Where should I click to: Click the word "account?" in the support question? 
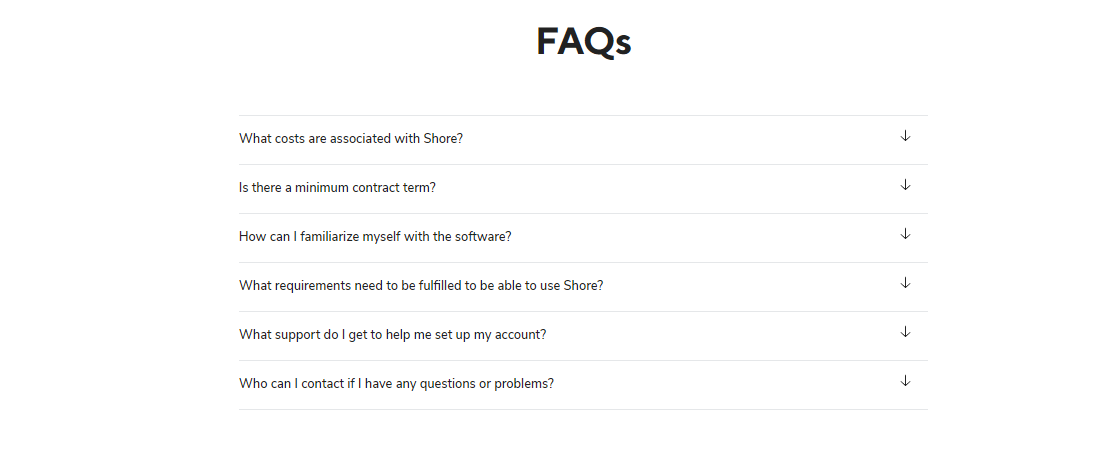(520, 335)
